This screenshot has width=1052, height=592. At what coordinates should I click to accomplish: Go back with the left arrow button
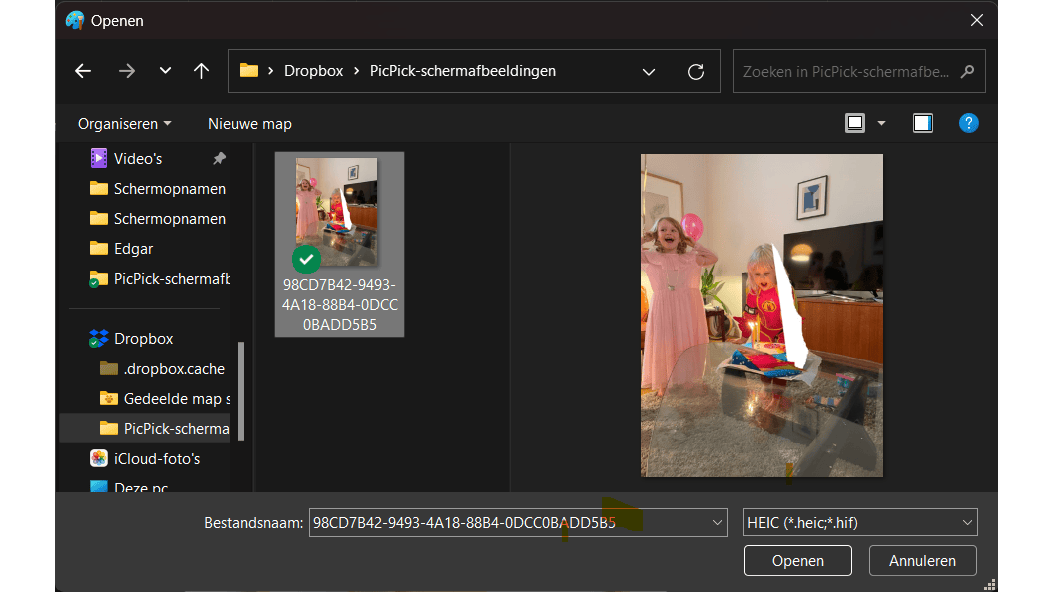click(83, 70)
